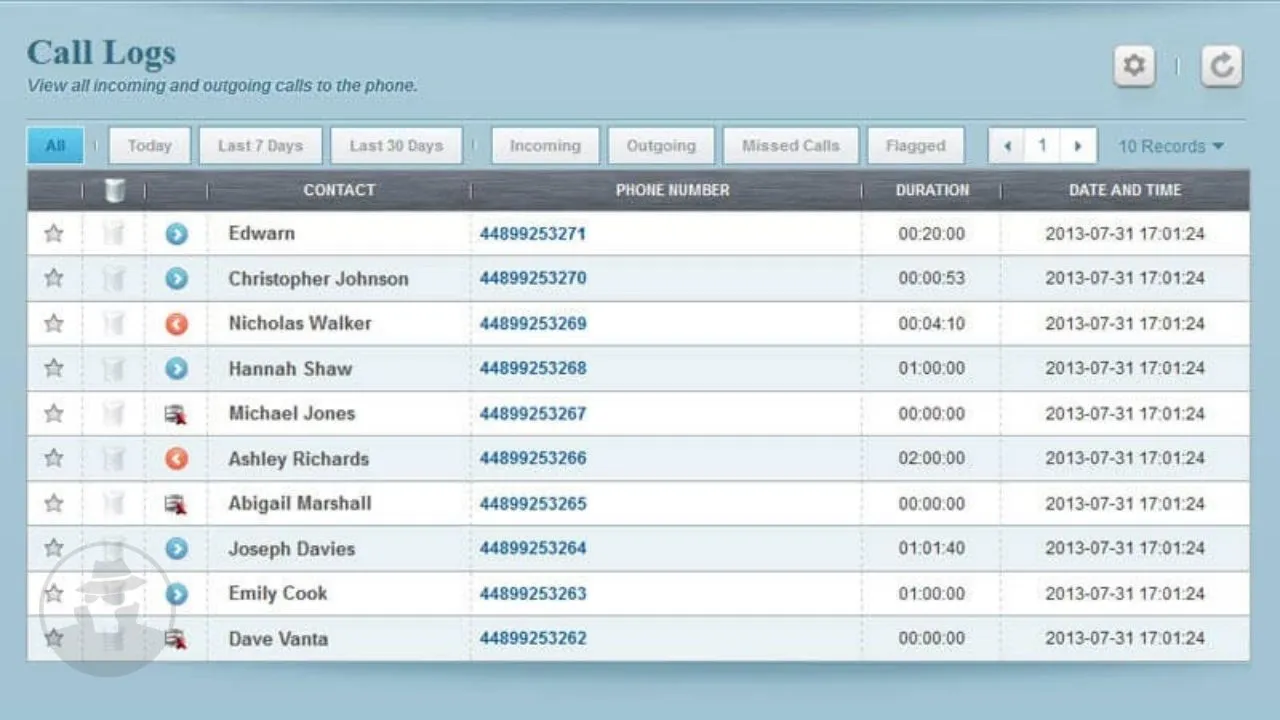Delete the Edwarn call log entry

click(114, 234)
